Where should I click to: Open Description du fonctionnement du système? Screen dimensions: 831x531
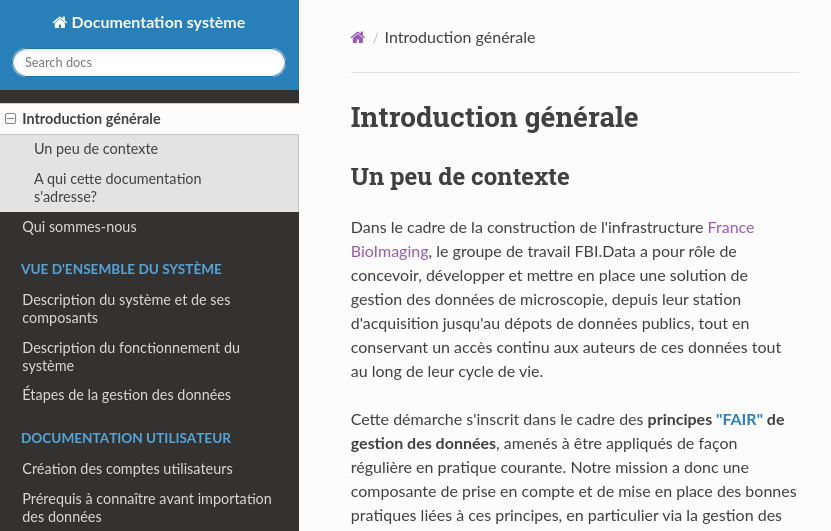click(x=131, y=357)
